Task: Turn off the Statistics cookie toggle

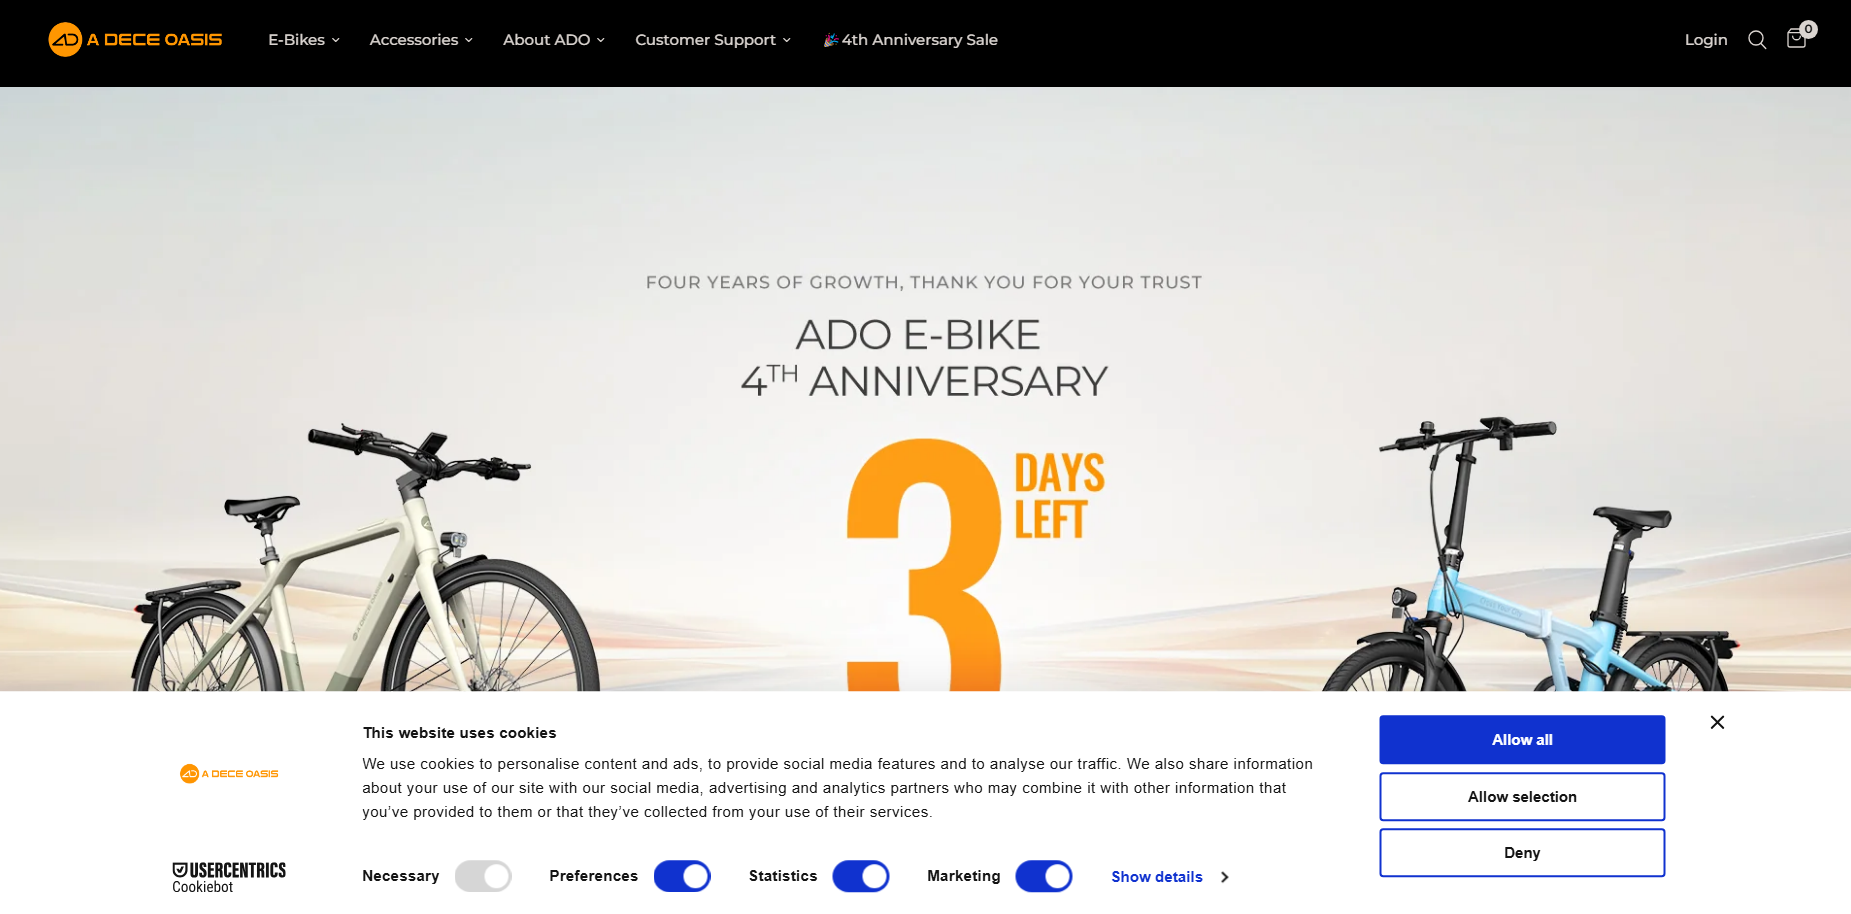Action: point(861,876)
